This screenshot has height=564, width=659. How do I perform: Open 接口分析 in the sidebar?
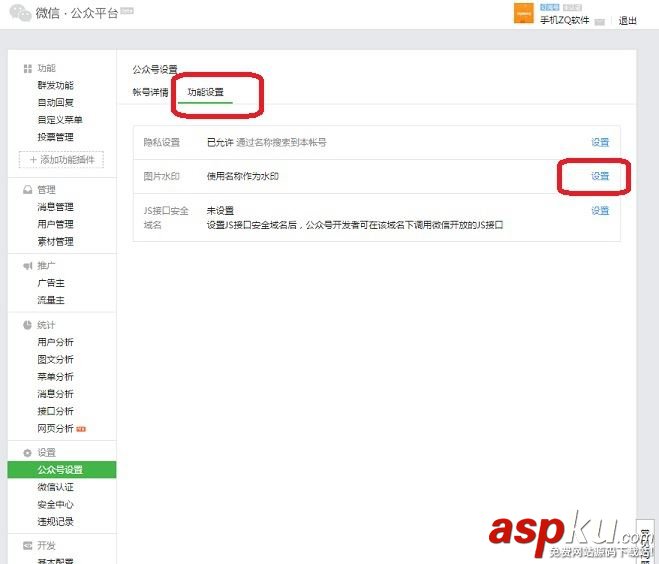[55, 411]
